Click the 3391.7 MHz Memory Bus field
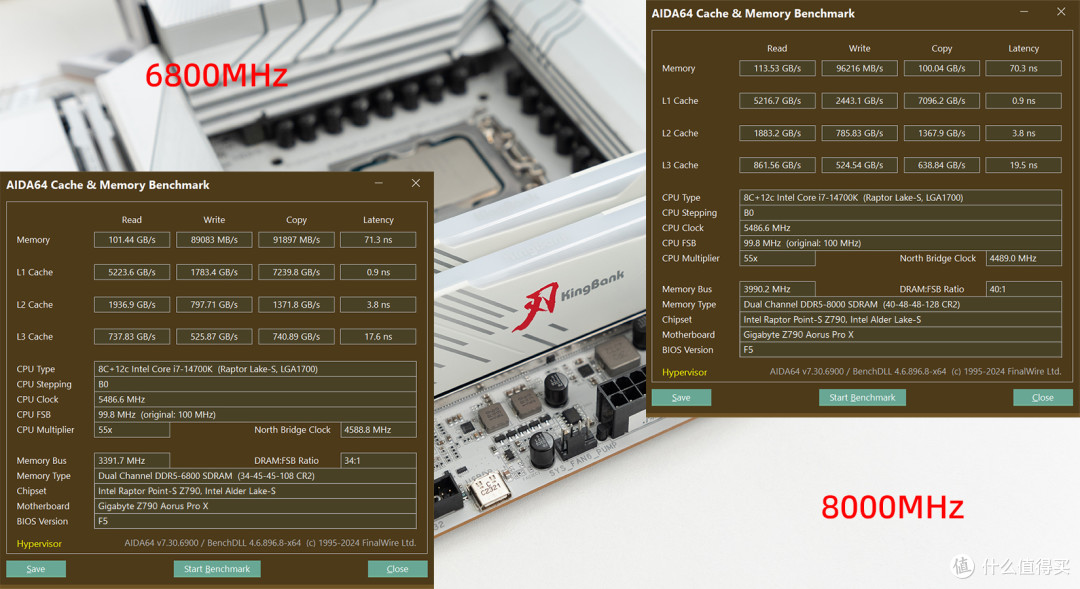 click(132, 461)
